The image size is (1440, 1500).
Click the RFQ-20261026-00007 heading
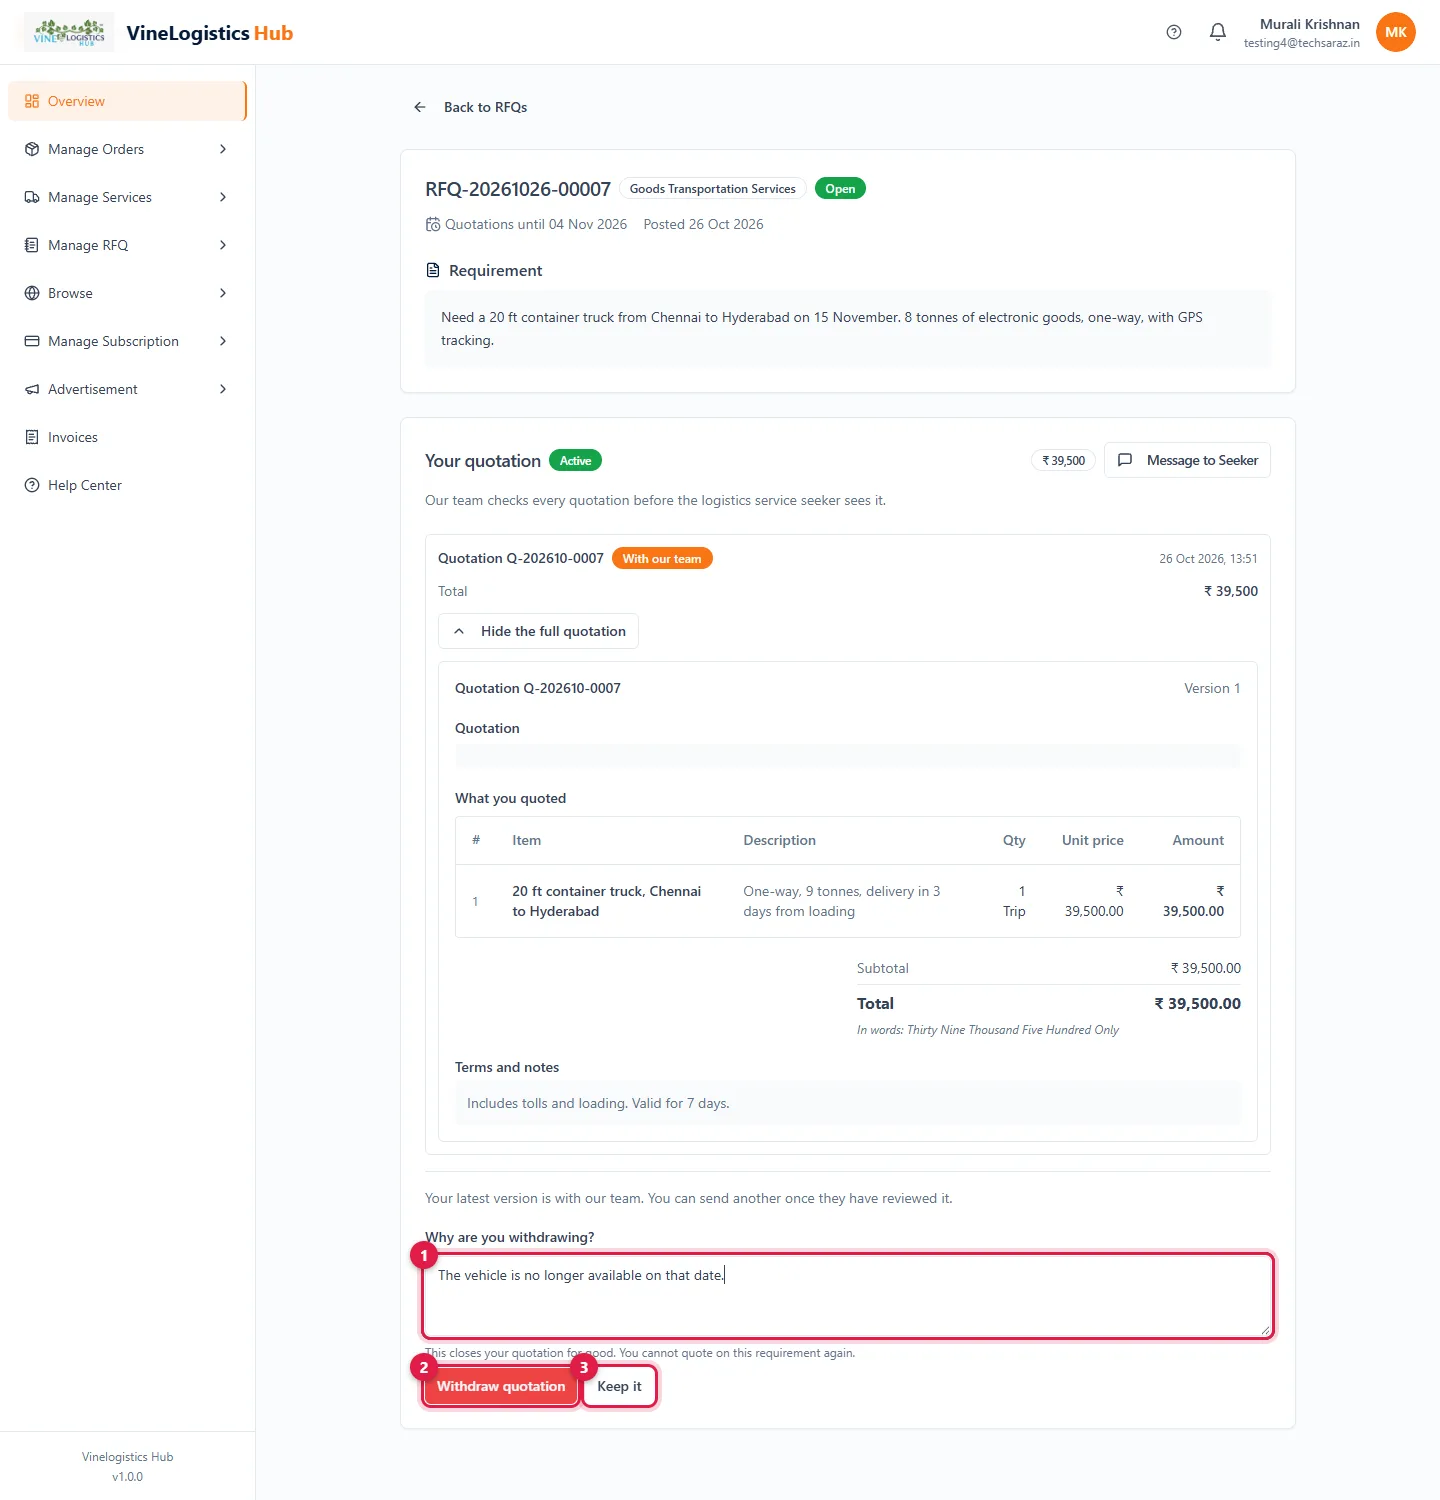518,189
